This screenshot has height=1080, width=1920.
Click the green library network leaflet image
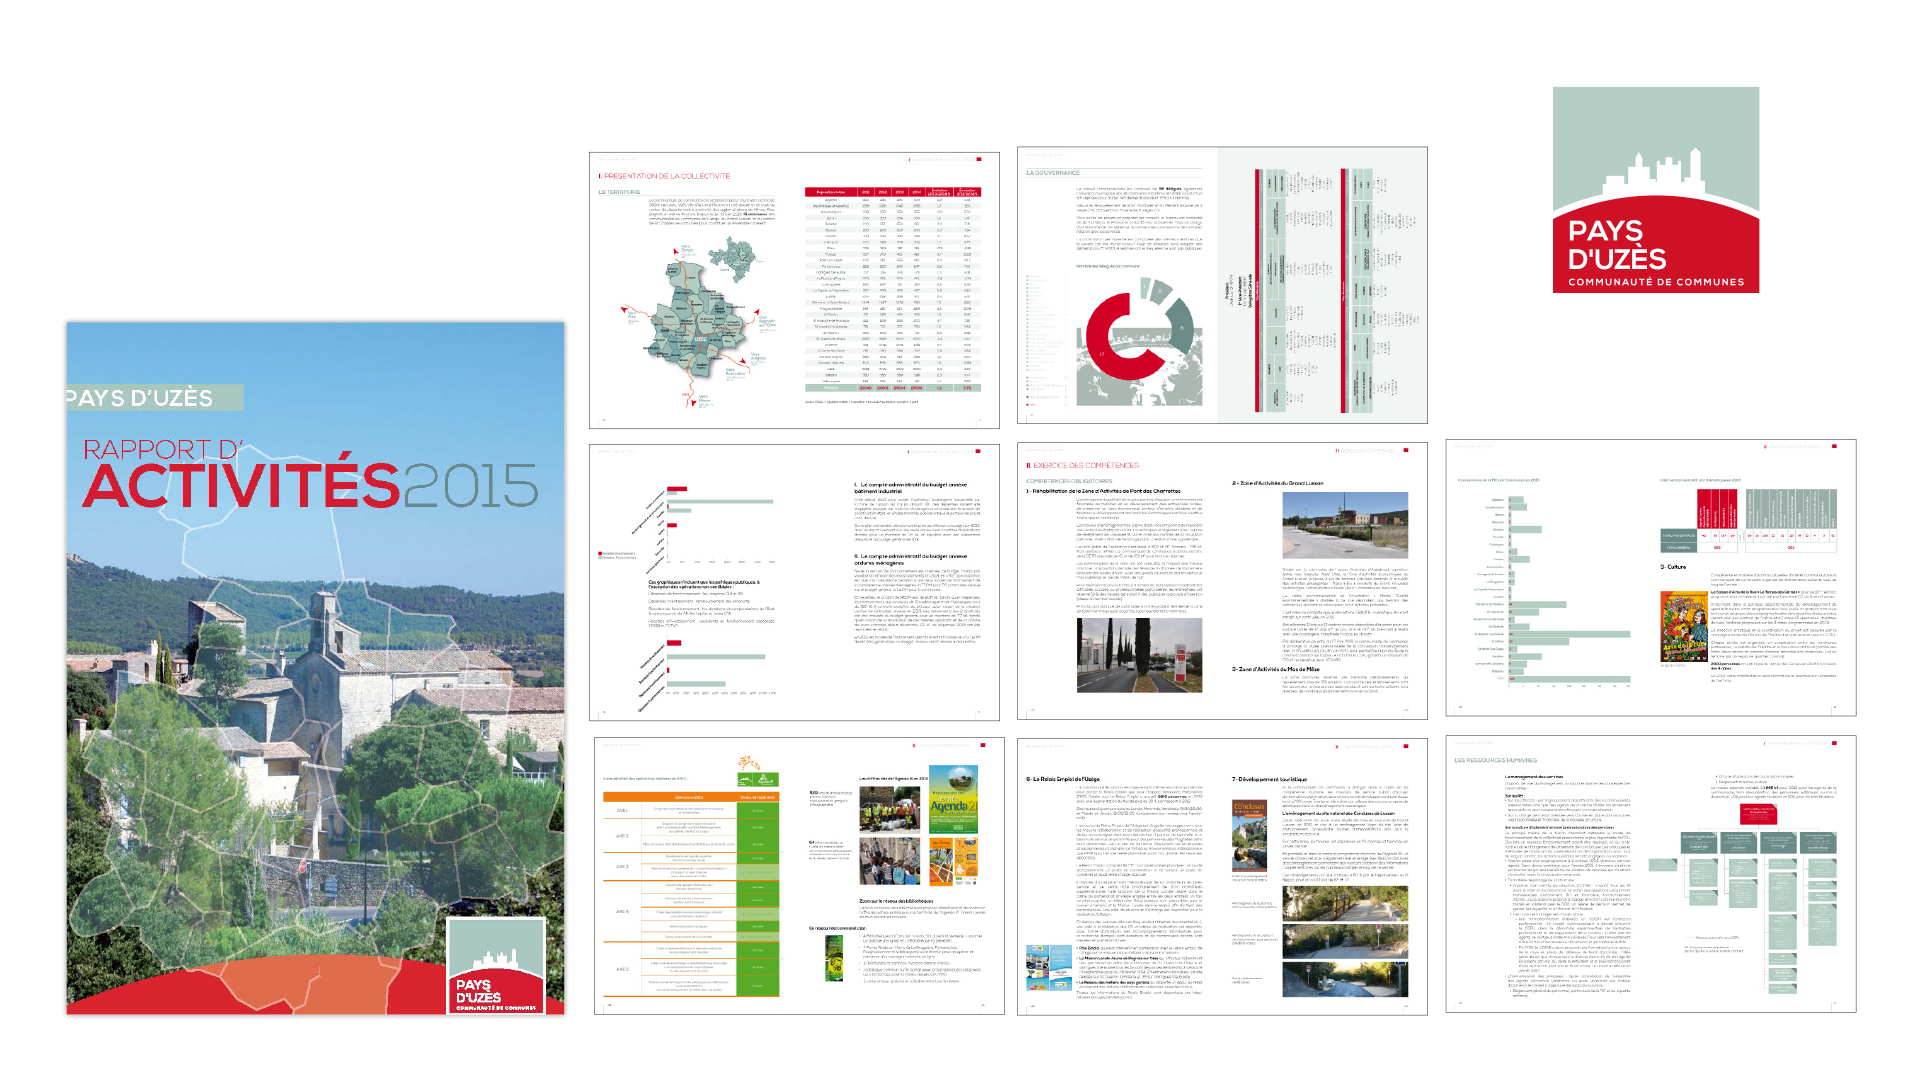pos(834,958)
